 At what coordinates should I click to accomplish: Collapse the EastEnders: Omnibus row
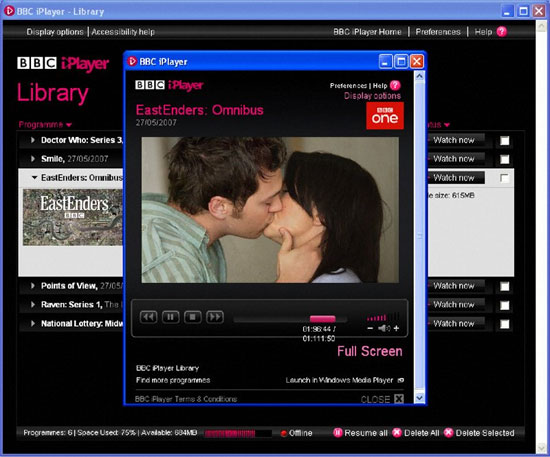[x=34, y=177]
